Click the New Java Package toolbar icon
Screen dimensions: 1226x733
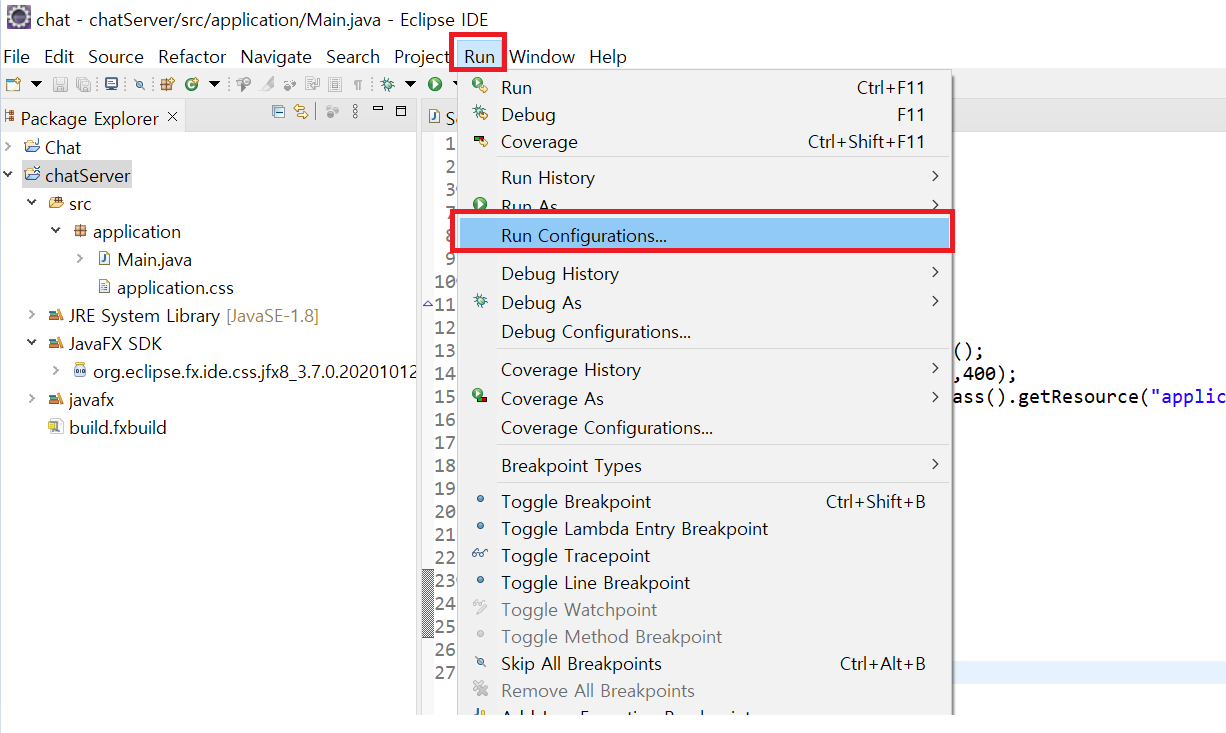[x=167, y=84]
